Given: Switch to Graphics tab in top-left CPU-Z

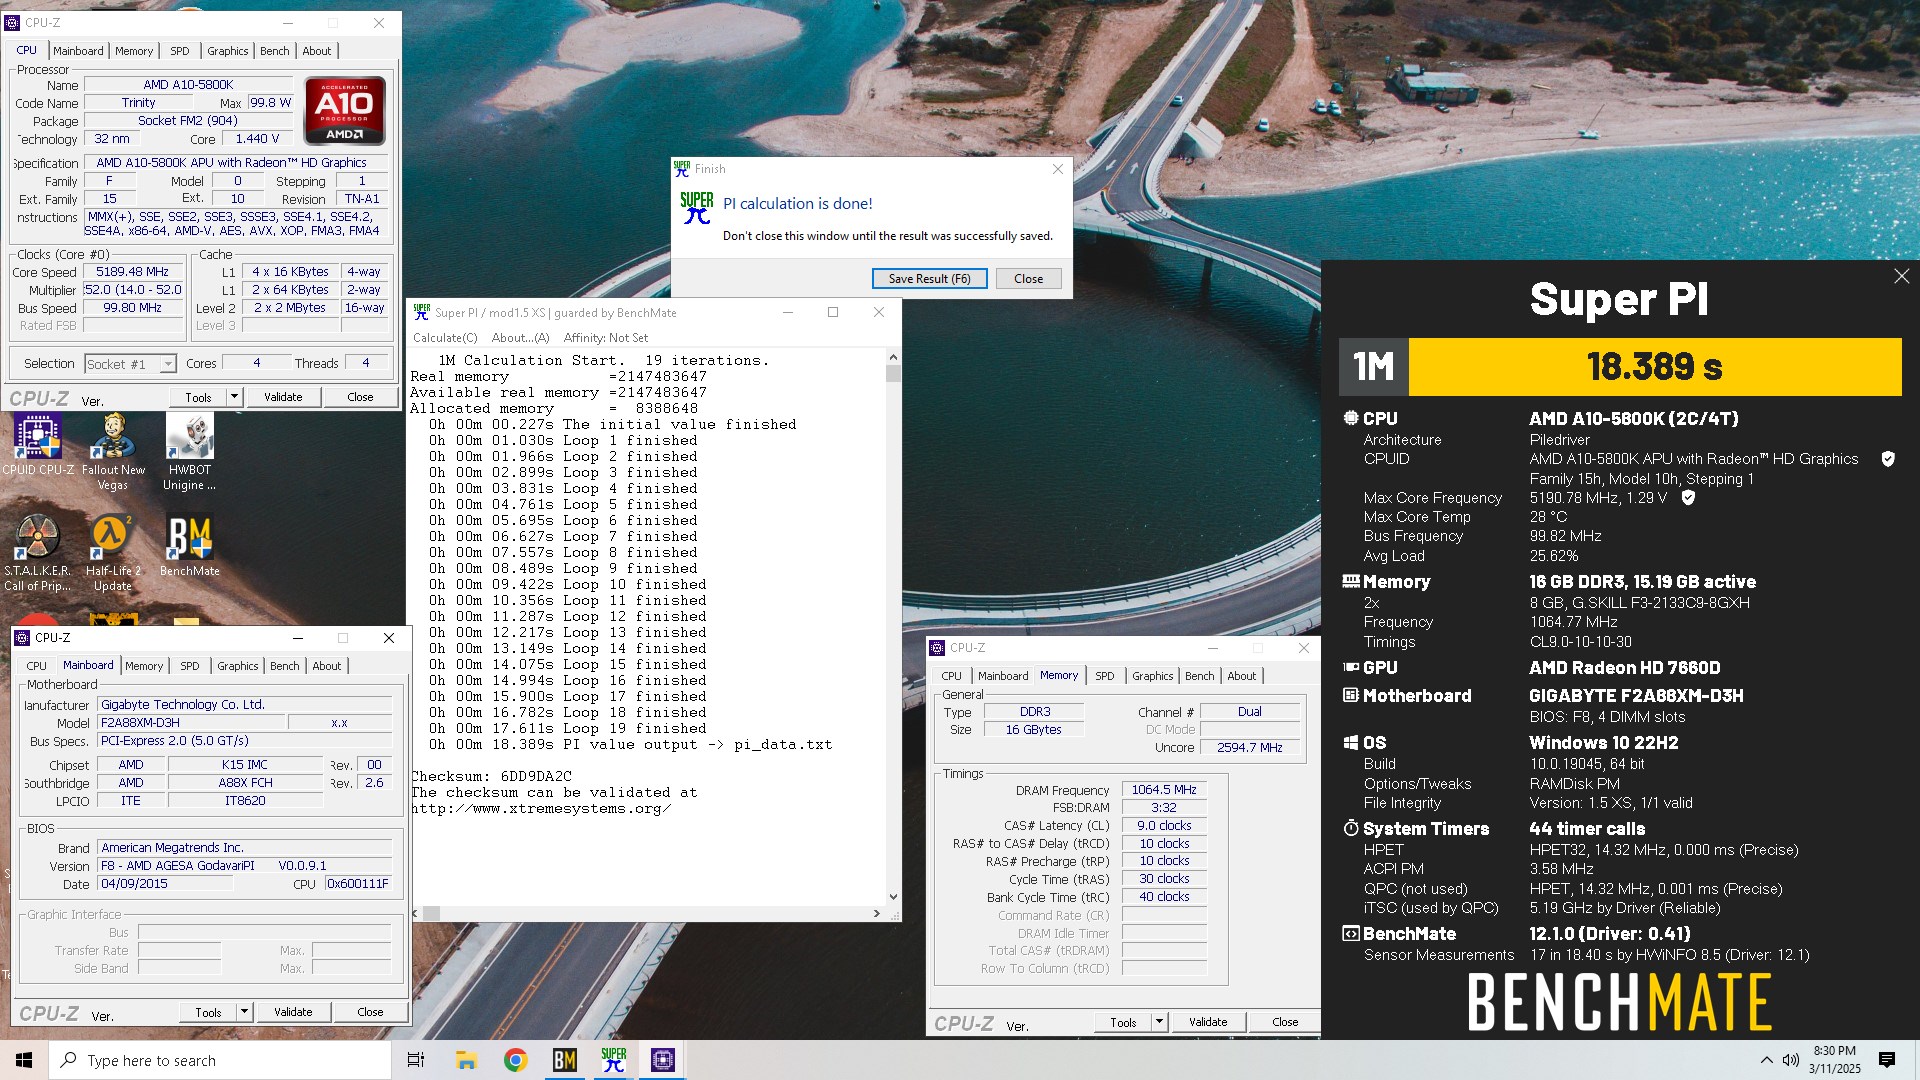Looking at the screenshot, I should [x=227, y=51].
